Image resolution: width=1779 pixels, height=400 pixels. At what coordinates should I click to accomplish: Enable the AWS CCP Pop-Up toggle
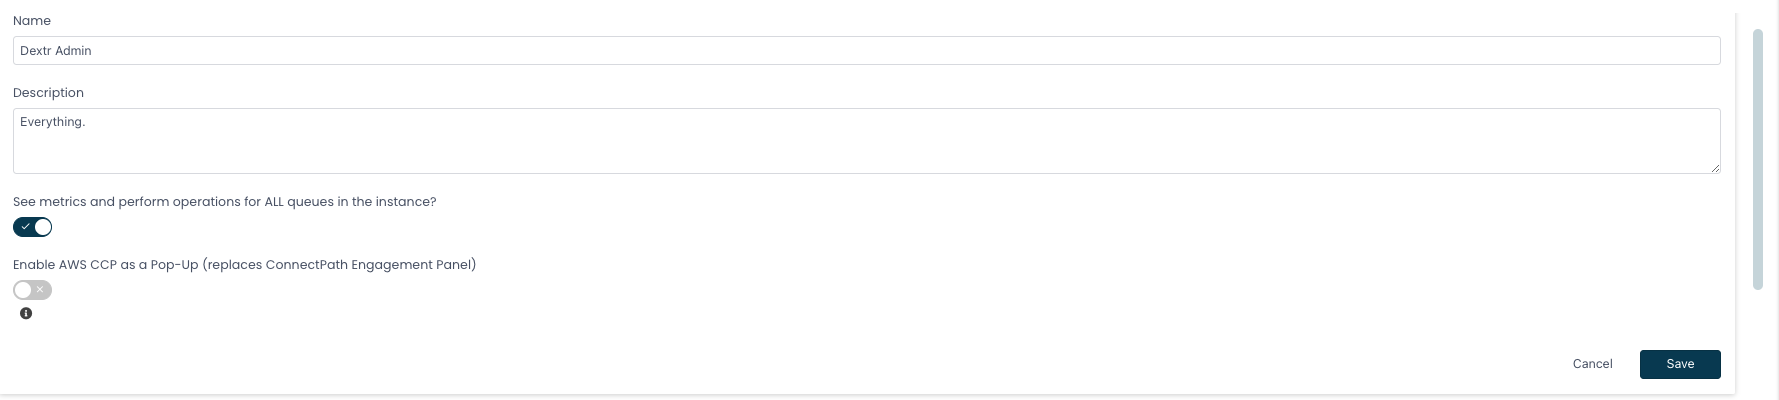(x=32, y=290)
